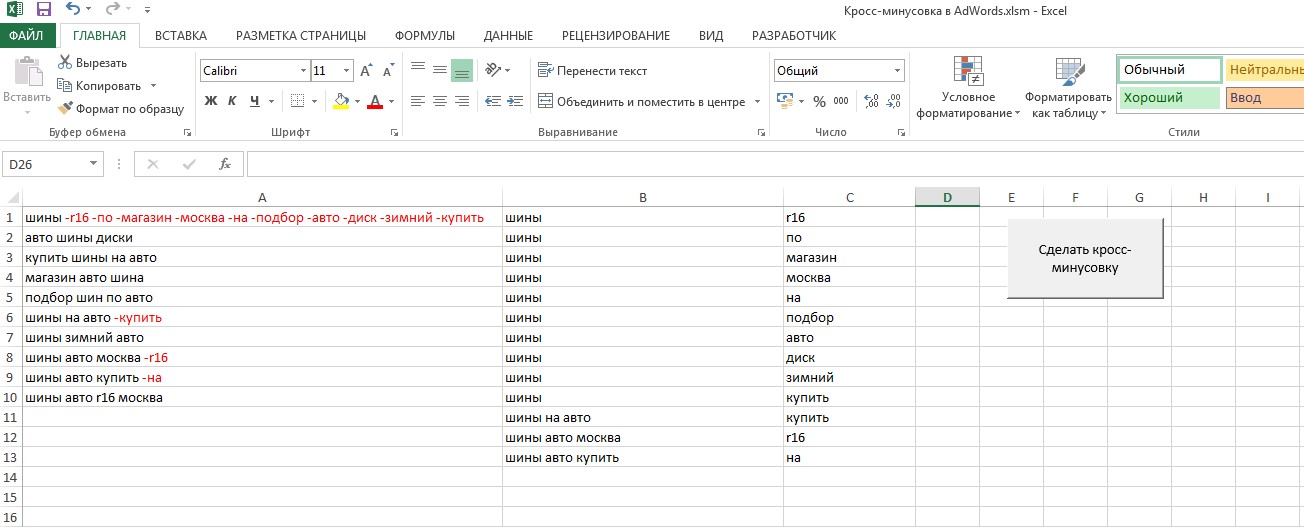Toggle italic К formatting

pos(232,101)
